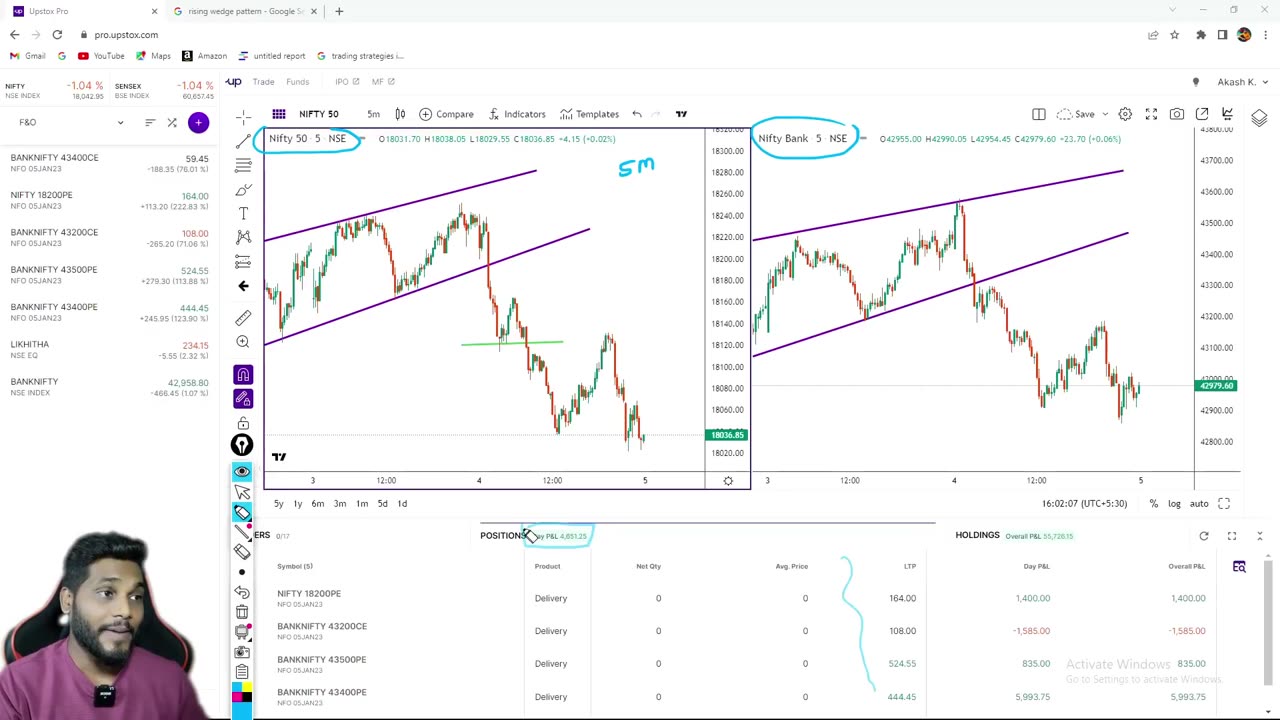Toggle the annotation overlay eye icon
The height and width of the screenshot is (720, 1280).
pos(242,471)
